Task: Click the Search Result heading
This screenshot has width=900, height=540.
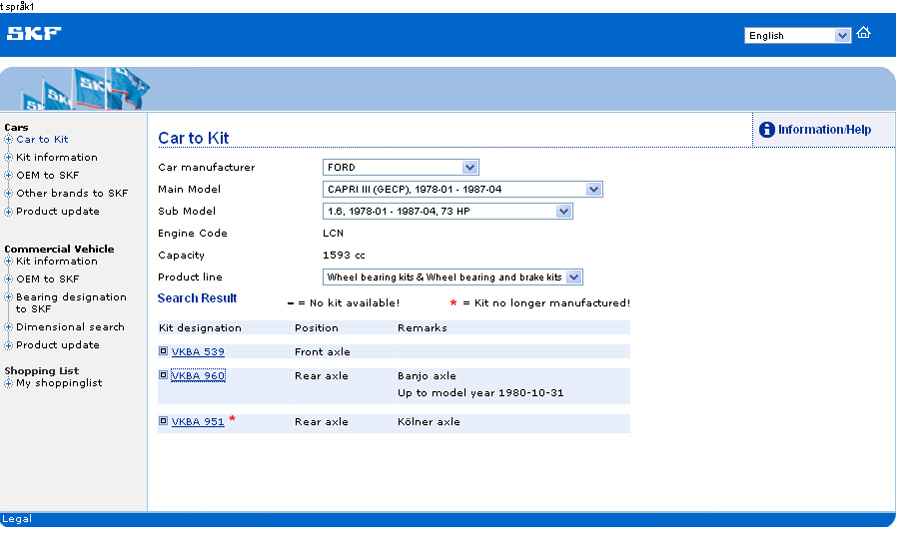Action: tap(197, 298)
